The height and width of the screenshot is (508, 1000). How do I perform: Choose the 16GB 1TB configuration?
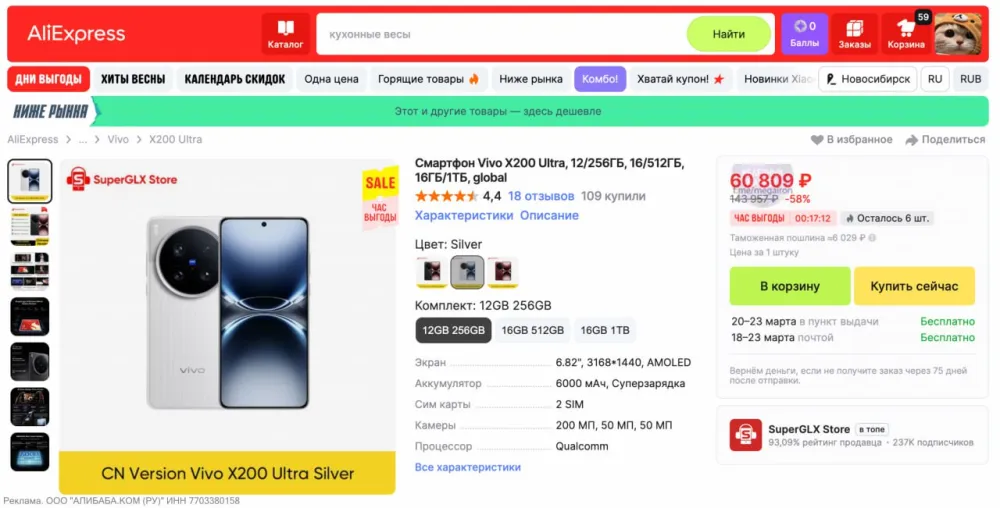coord(605,330)
